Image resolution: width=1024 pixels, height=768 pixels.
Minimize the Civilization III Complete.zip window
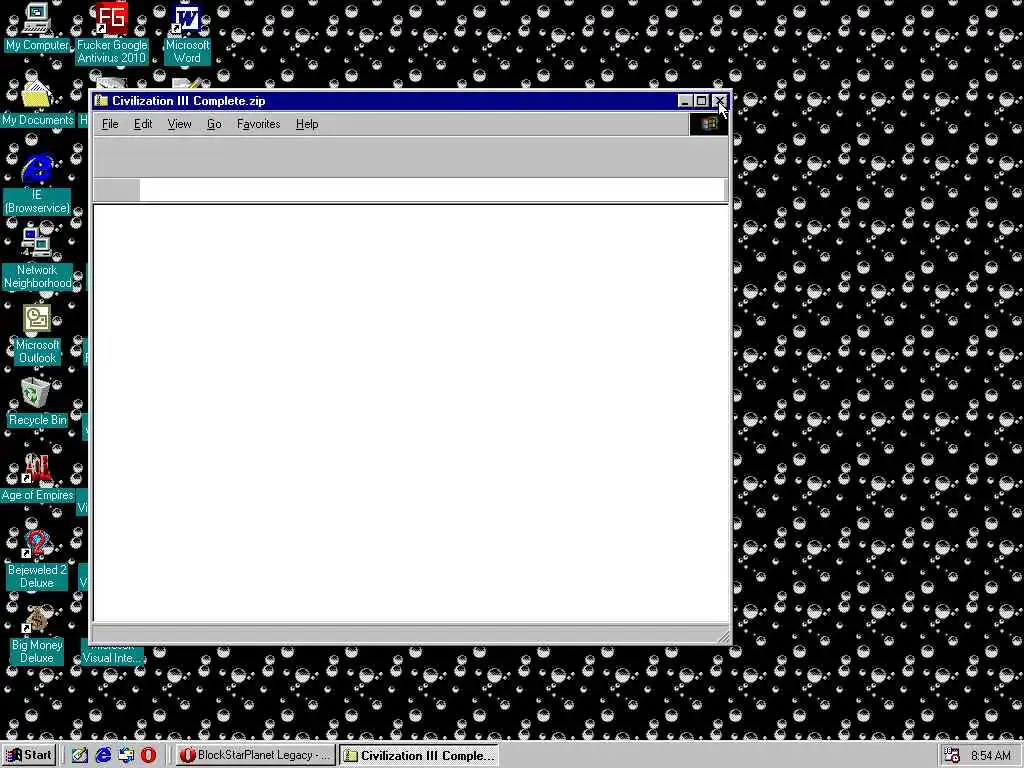click(684, 101)
